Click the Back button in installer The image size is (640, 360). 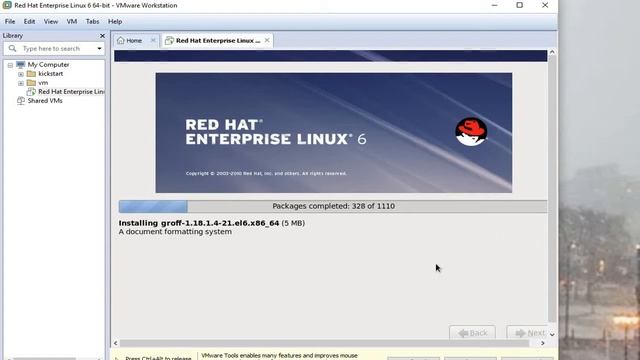tap(472, 333)
